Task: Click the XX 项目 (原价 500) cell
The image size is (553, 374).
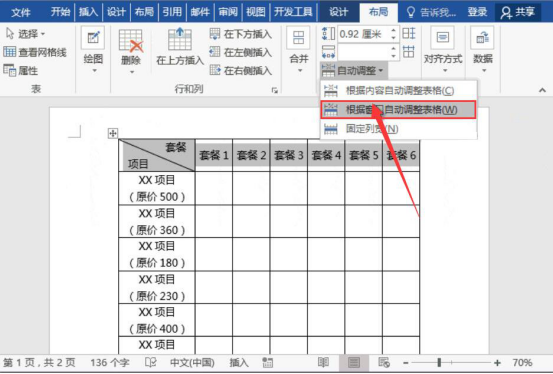Action: tap(157, 188)
